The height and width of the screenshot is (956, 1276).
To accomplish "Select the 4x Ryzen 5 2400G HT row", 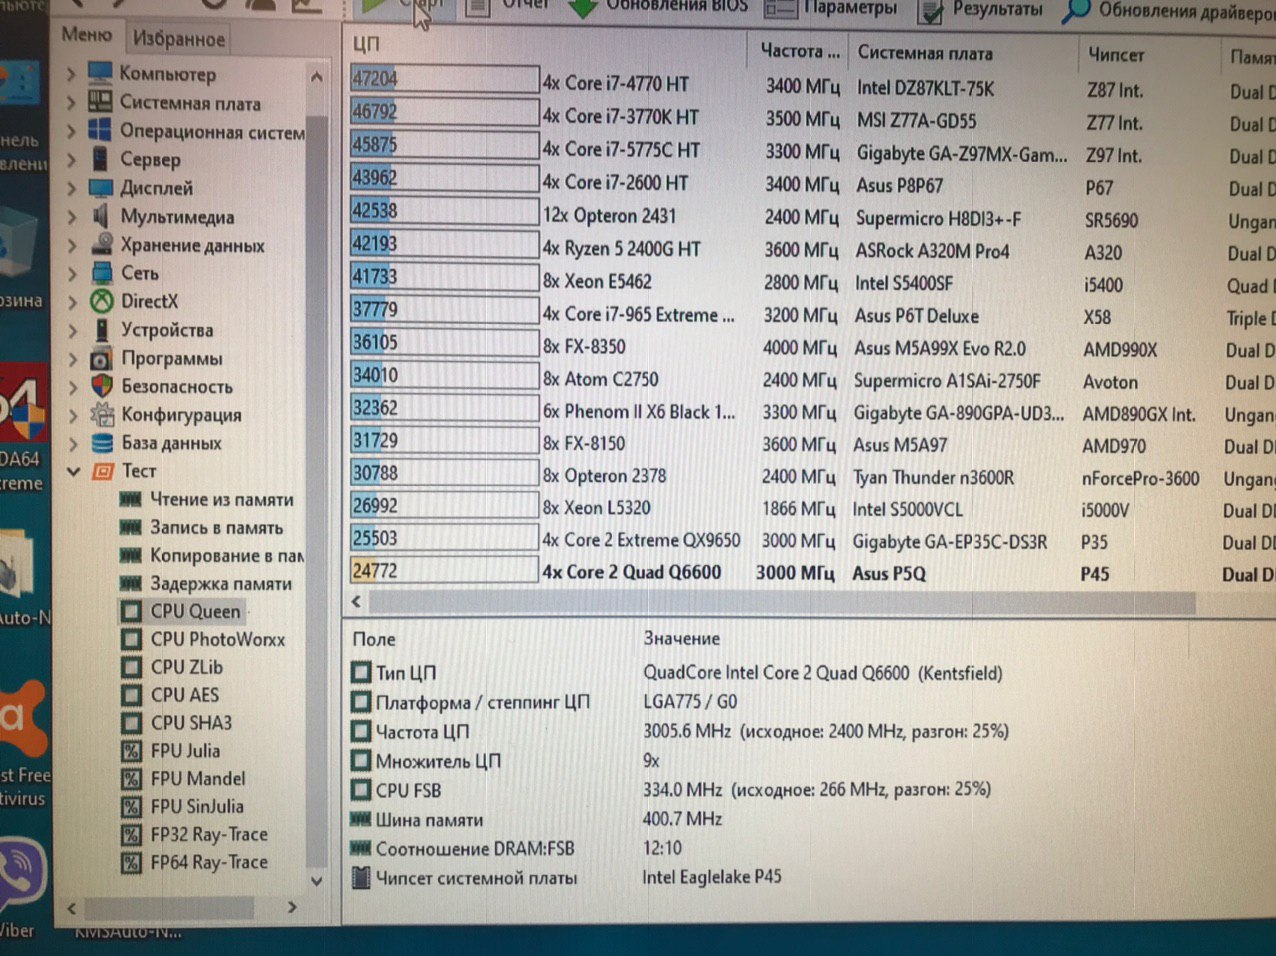I will [812, 248].
